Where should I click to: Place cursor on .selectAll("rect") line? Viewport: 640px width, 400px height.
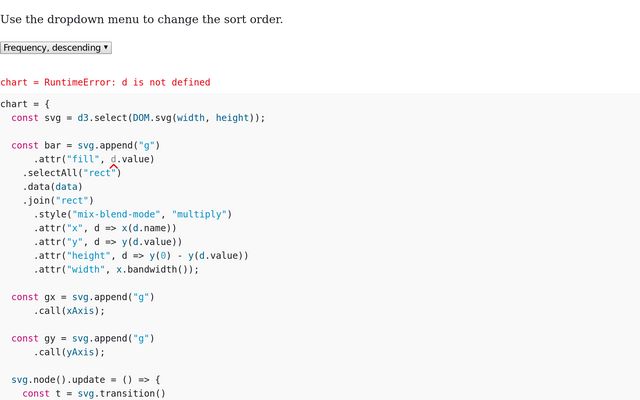[72, 173]
